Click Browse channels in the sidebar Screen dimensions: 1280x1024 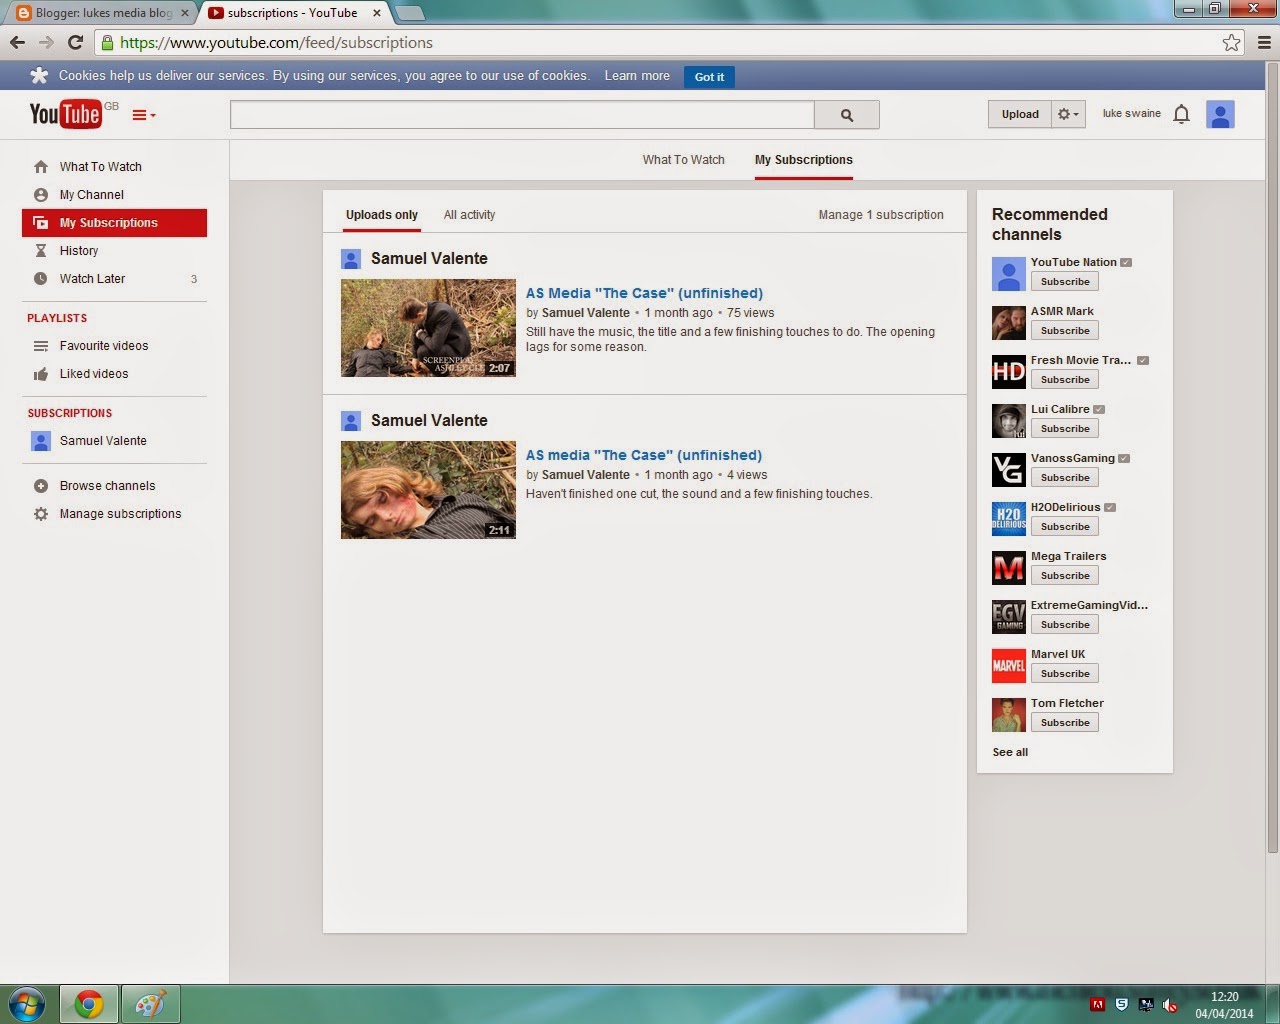(x=107, y=486)
